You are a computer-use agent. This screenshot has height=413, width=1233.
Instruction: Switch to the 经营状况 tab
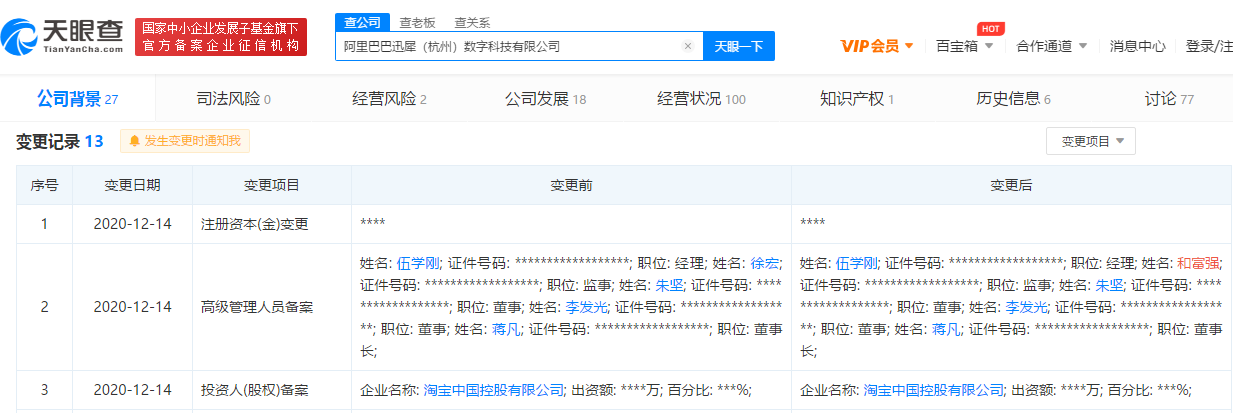701,99
